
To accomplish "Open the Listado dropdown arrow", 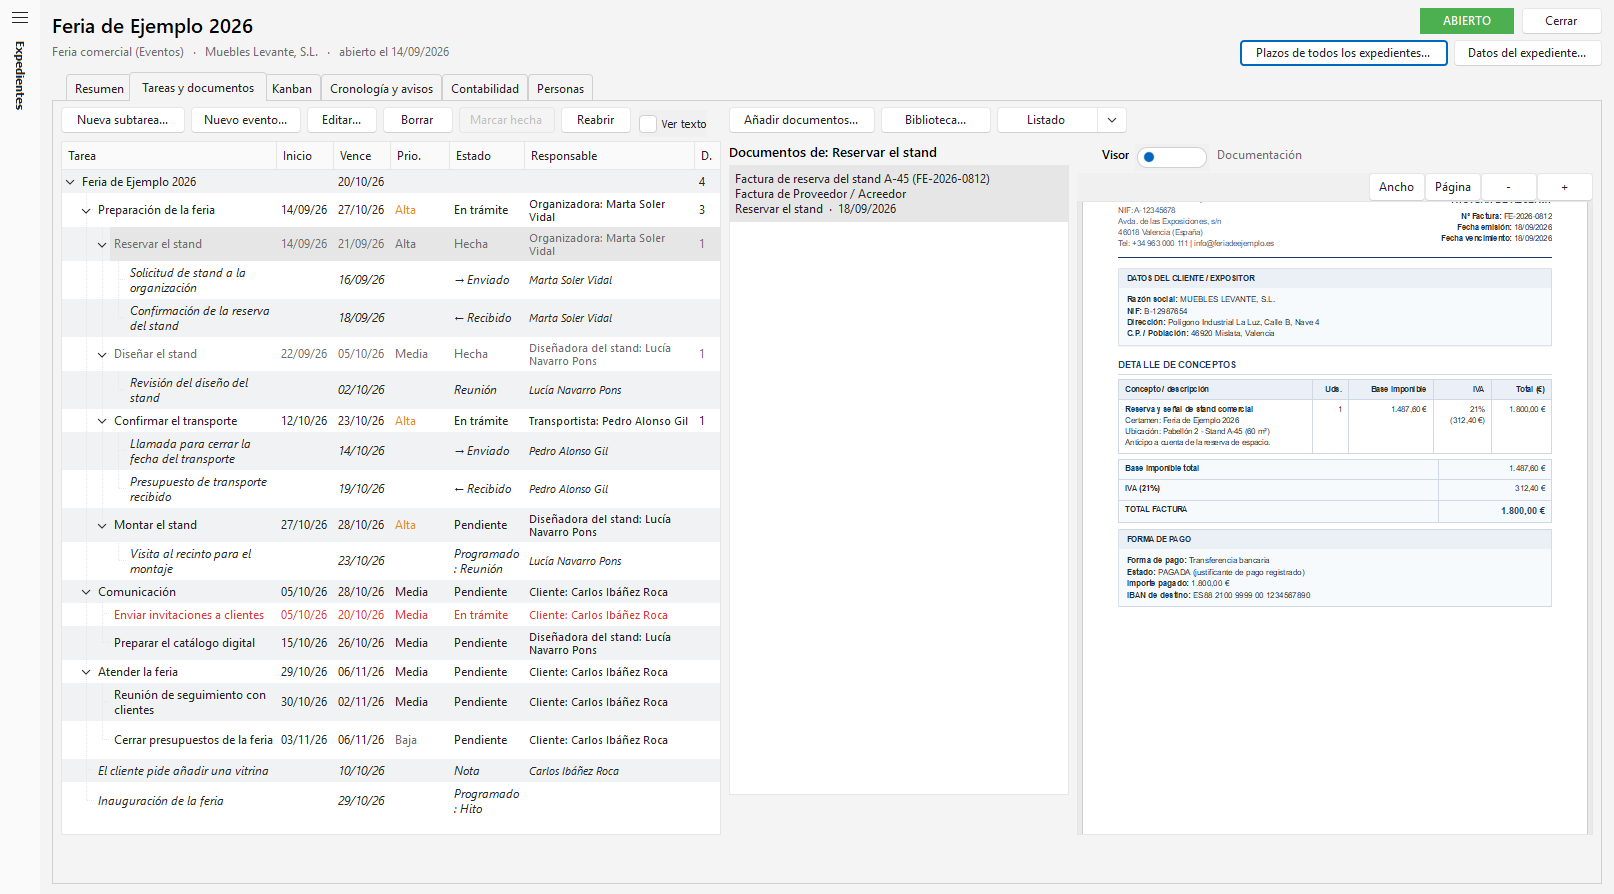I will (x=1112, y=120).
